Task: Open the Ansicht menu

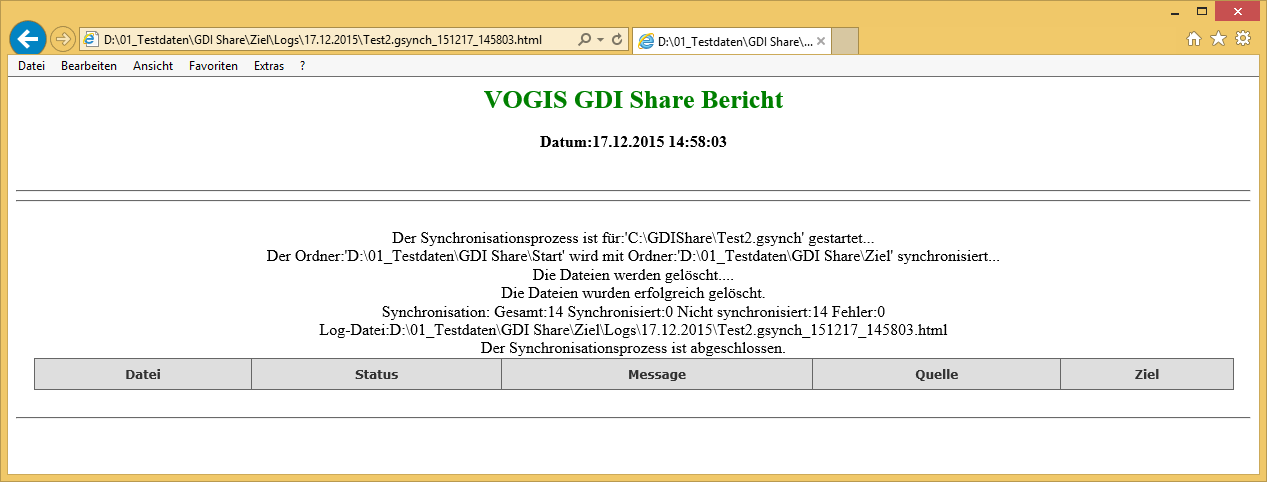Action: tap(153, 66)
